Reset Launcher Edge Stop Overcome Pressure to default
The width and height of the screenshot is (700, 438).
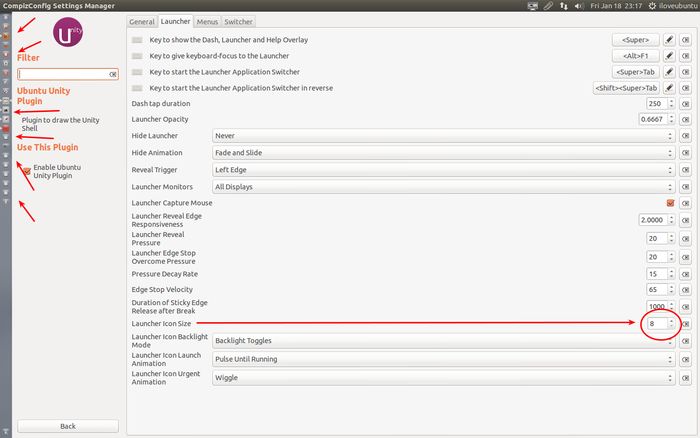685,257
